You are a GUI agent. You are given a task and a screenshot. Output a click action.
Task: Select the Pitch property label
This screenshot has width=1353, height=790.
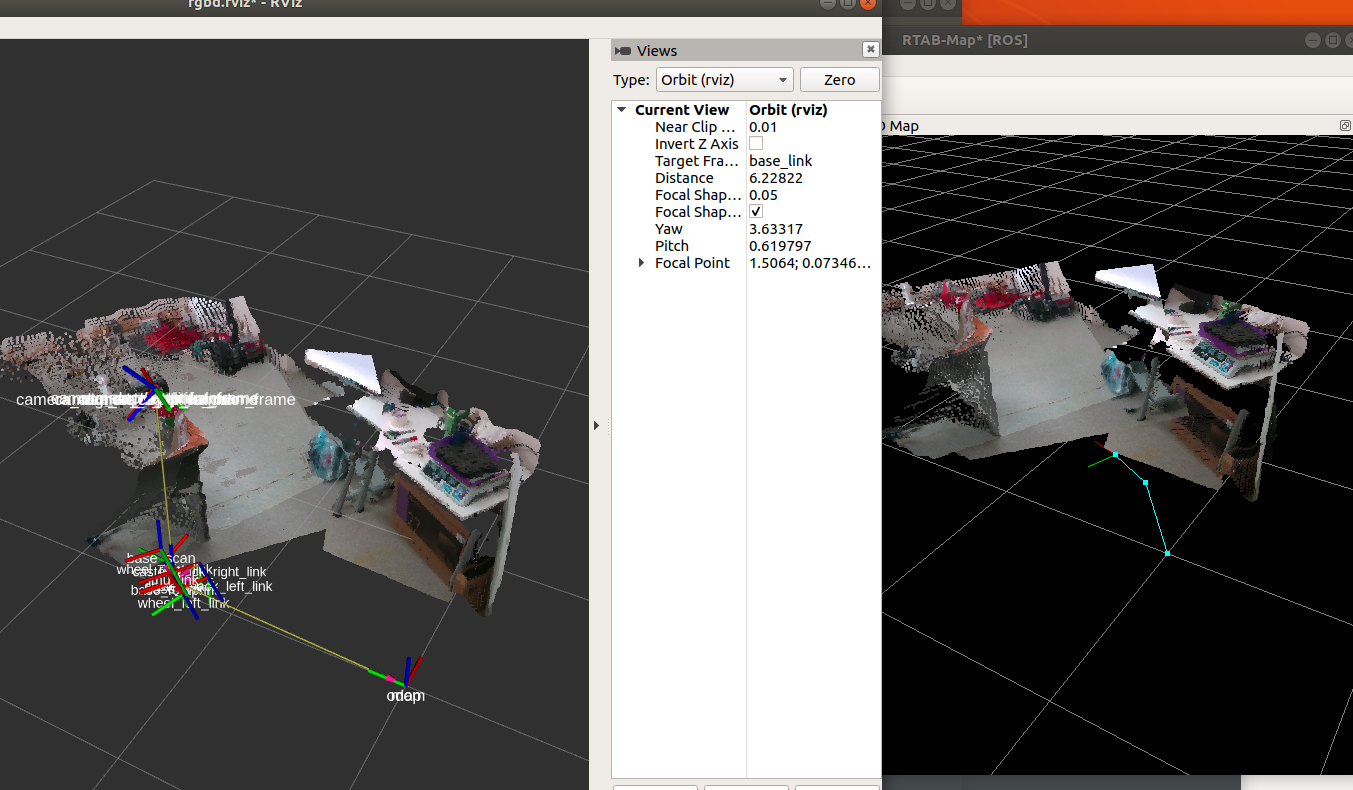[672, 246]
